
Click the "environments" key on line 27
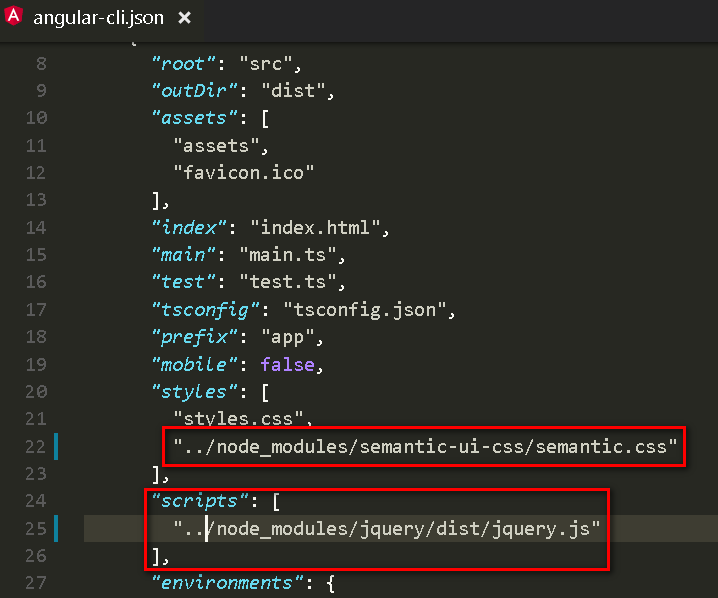pos(227,583)
